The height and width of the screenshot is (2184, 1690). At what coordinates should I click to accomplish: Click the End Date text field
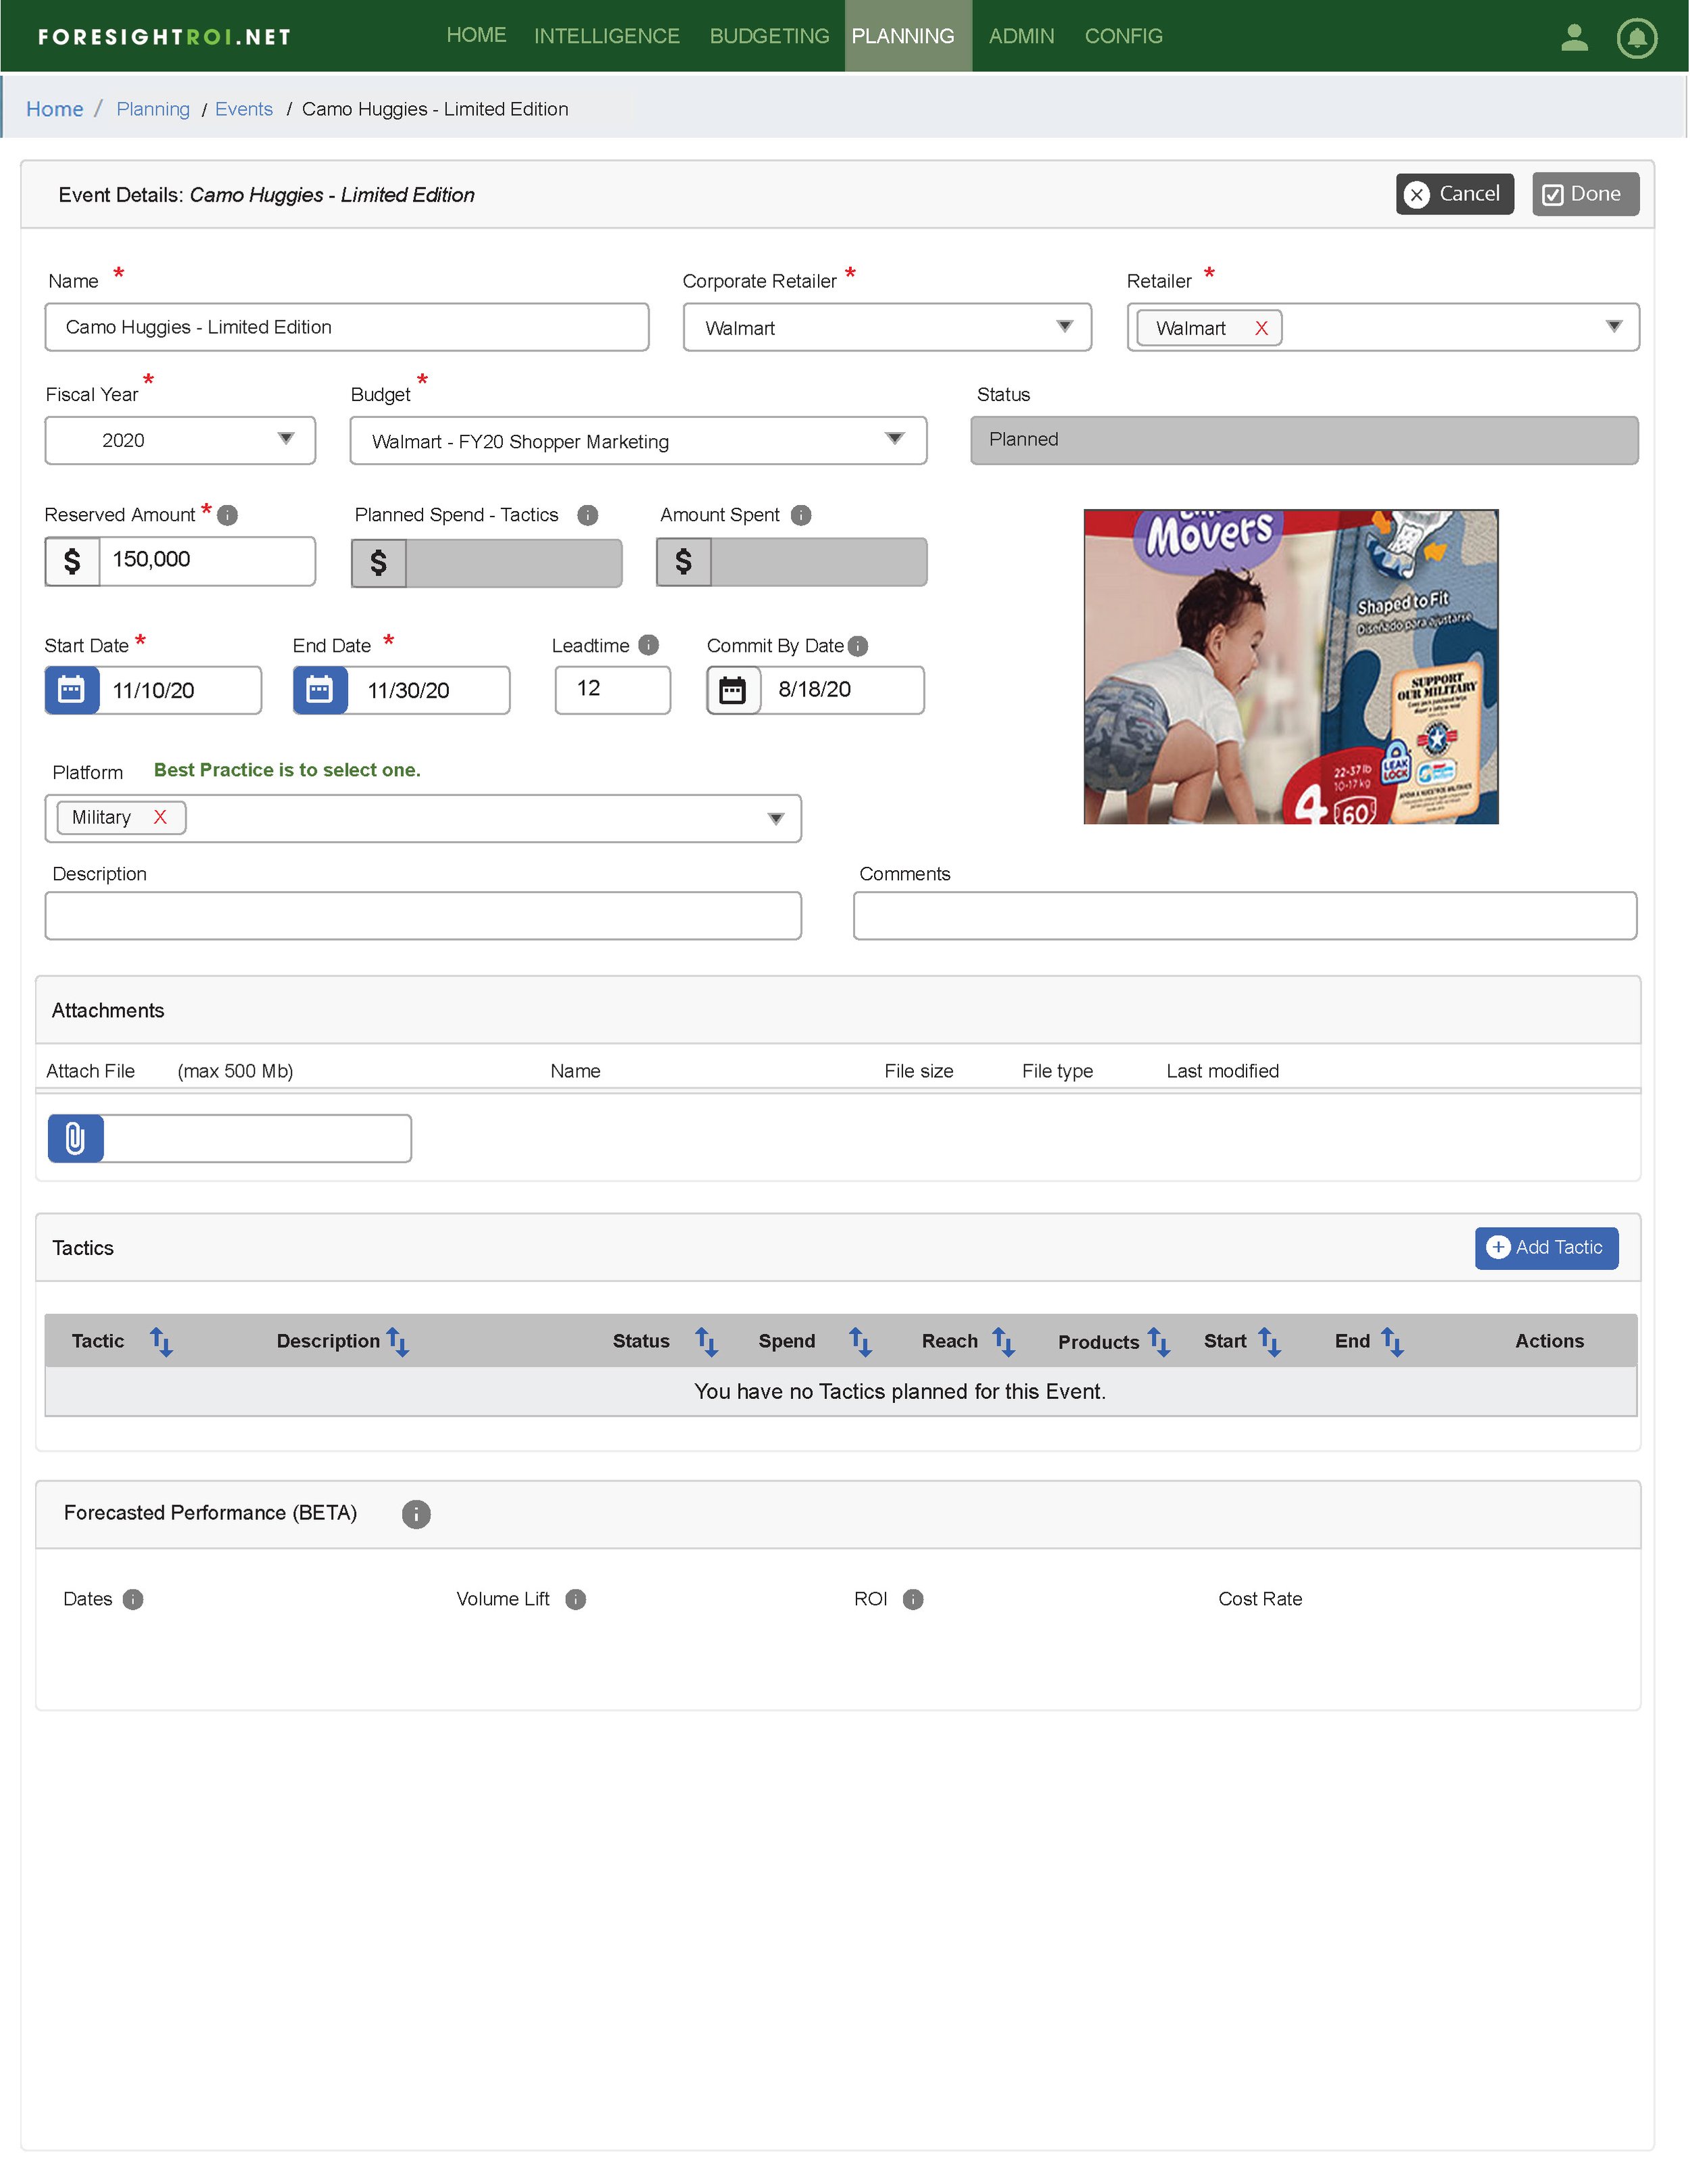coord(428,690)
